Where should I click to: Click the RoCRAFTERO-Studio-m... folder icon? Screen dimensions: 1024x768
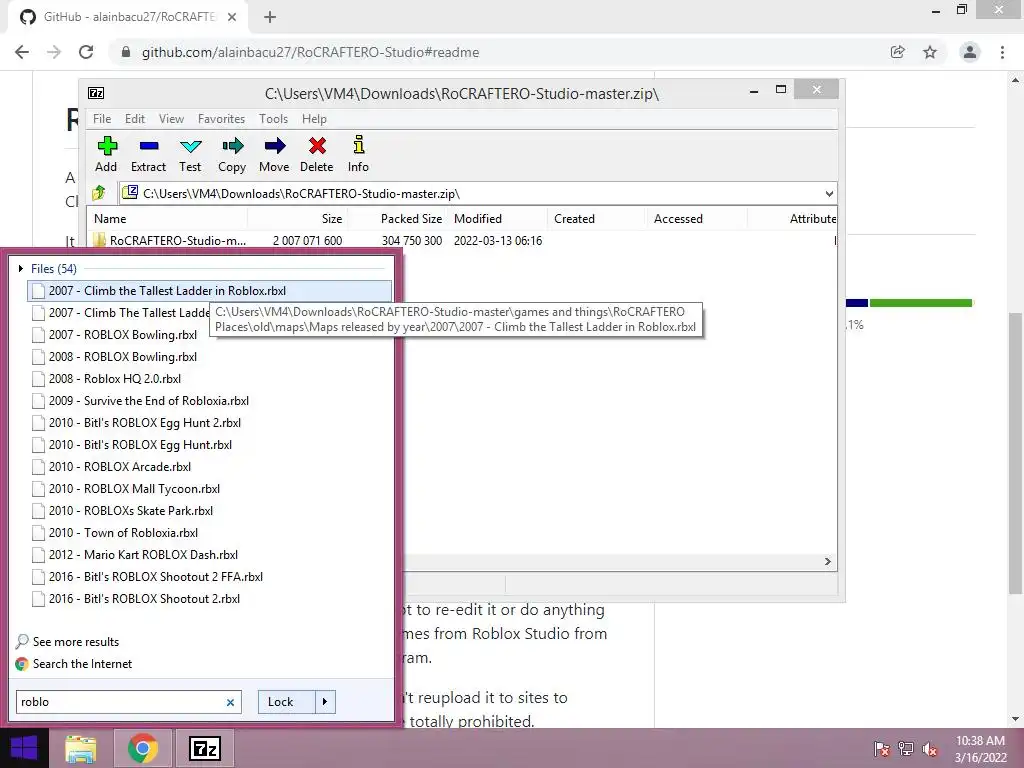[x=99, y=240]
